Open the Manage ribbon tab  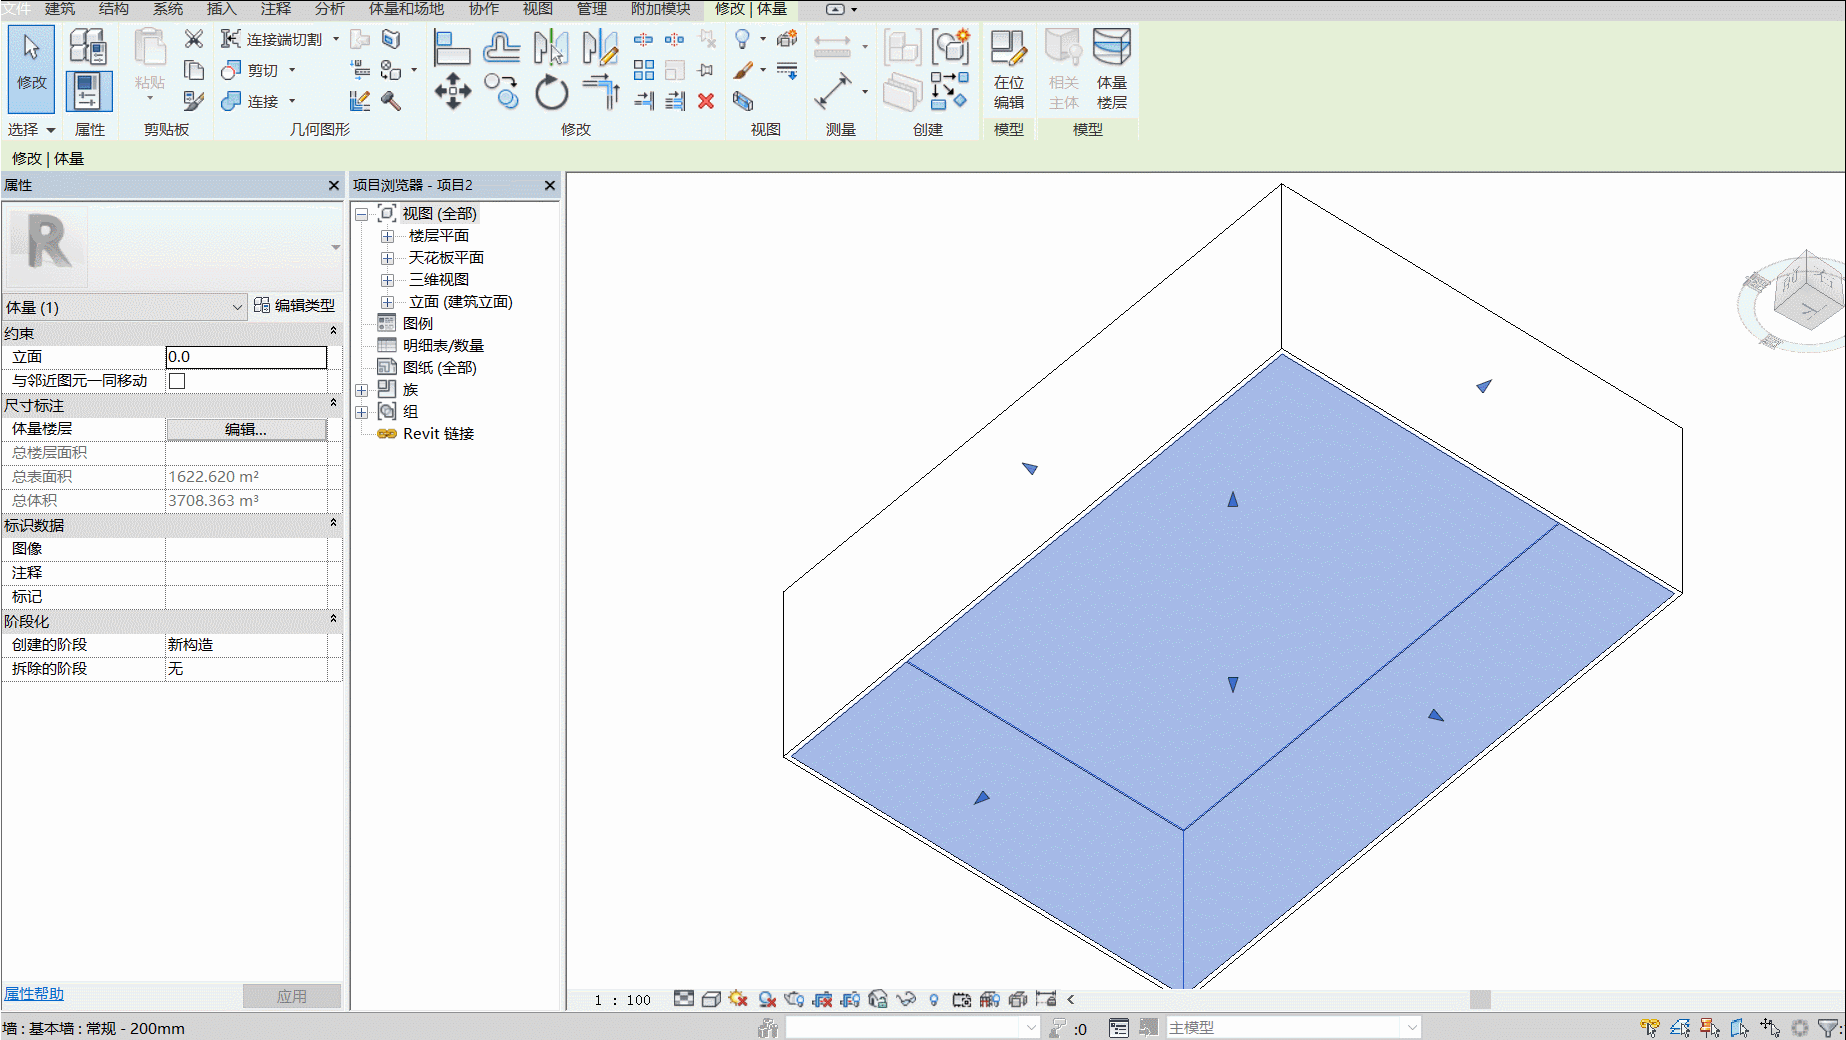click(592, 9)
